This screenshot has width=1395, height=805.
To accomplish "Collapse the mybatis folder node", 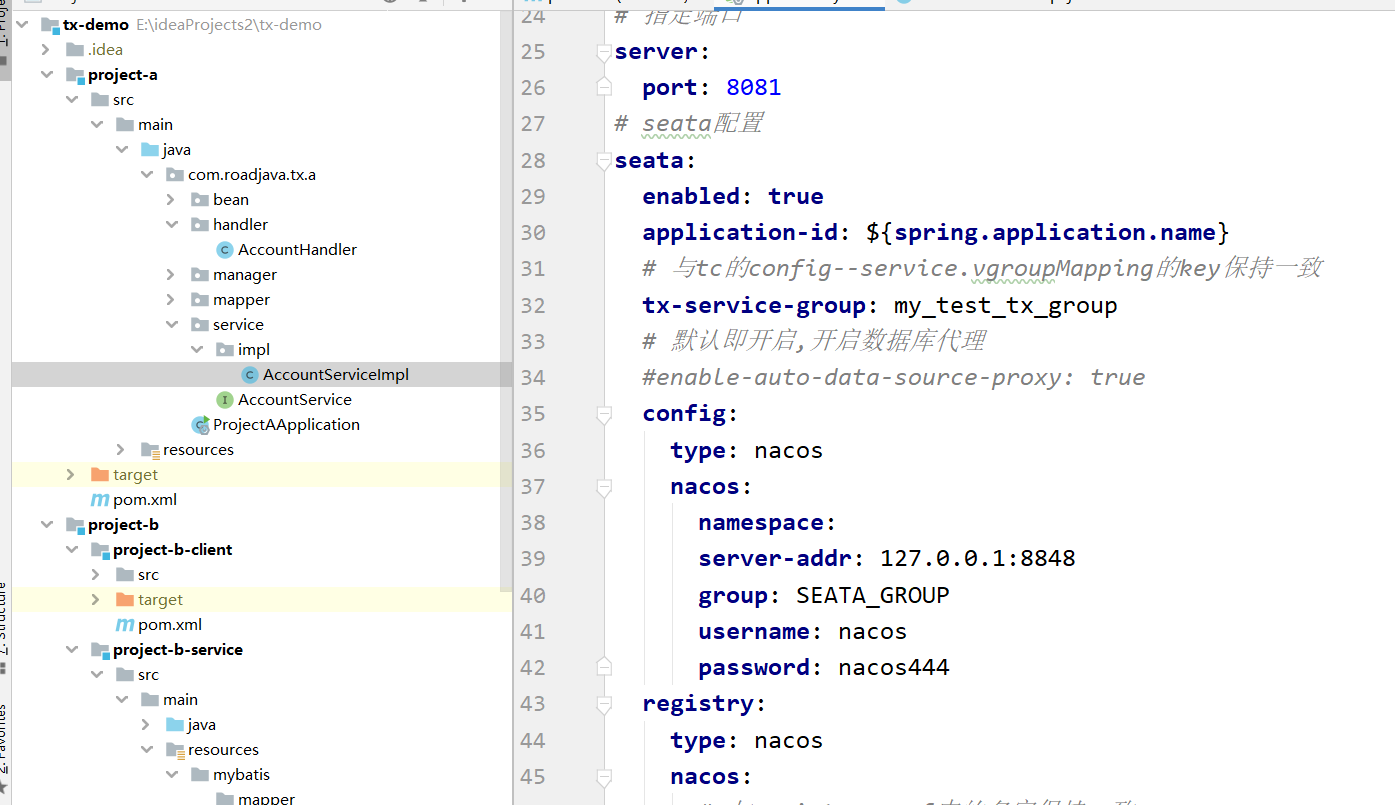I will pos(171,774).
